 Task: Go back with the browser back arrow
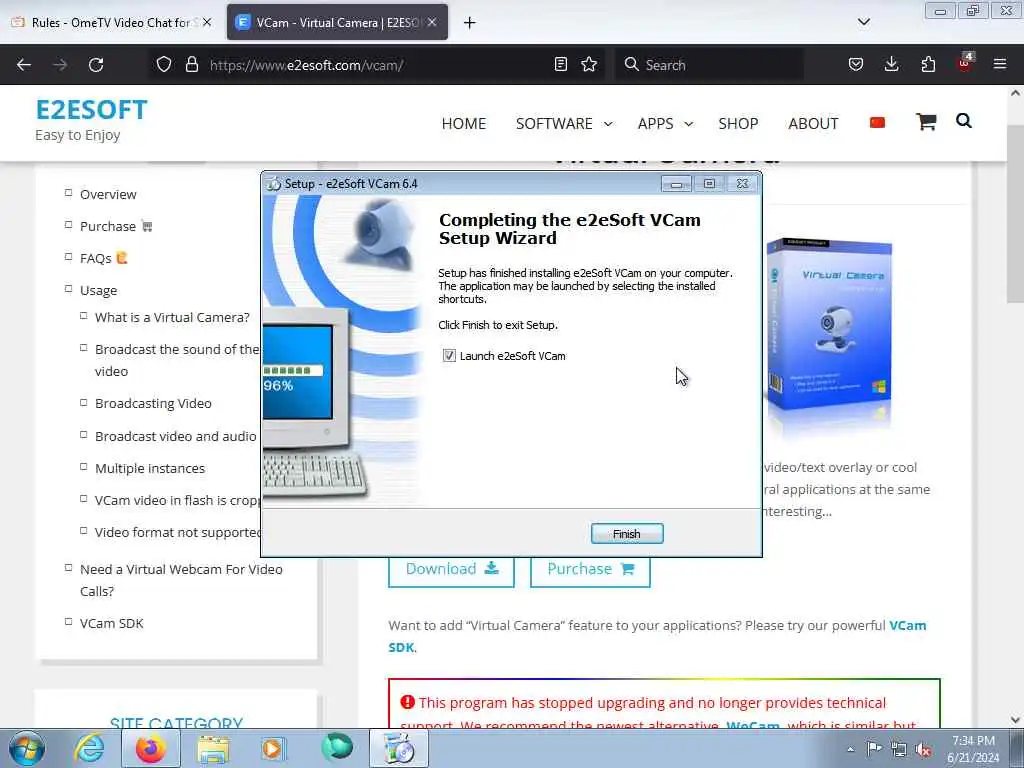tap(24, 65)
